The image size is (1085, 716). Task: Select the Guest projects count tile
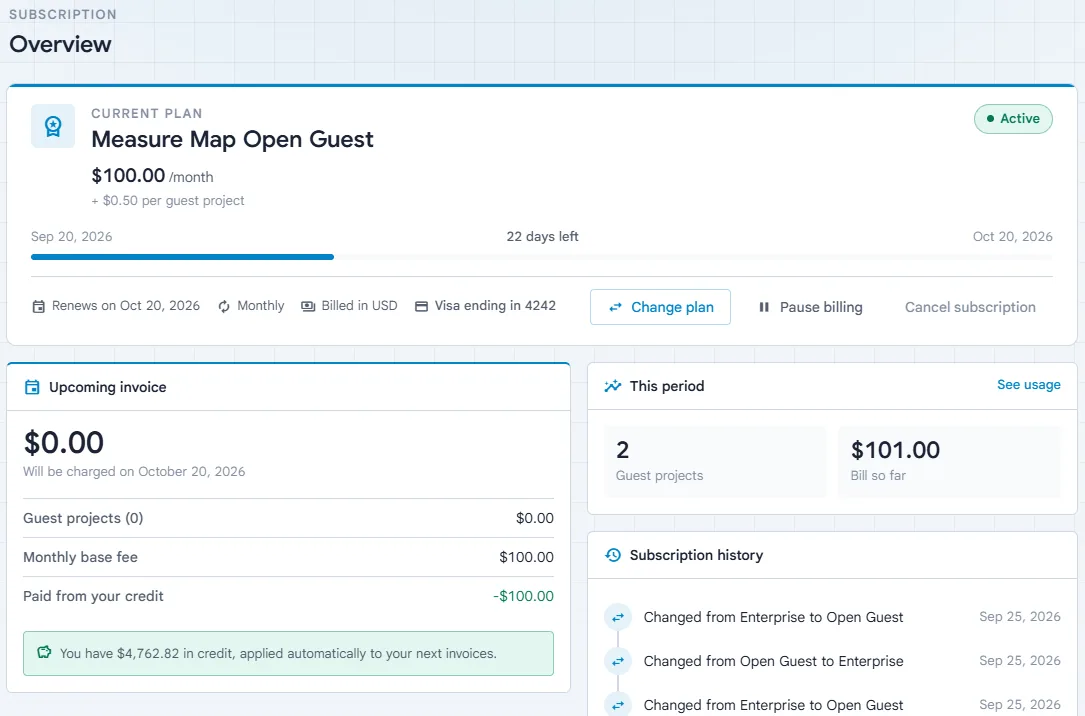pyautogui.click(x=715, y=461)
